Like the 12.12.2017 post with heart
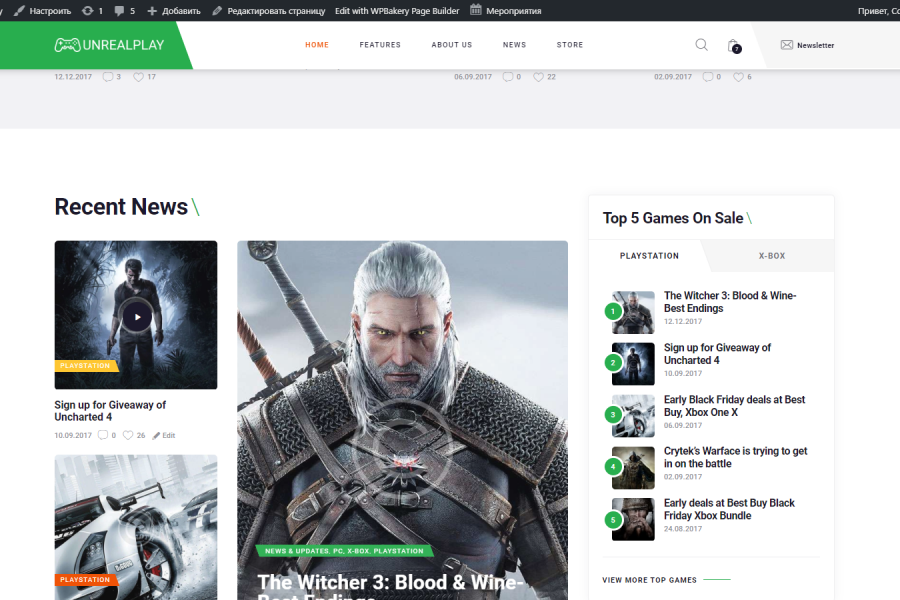900x600 pixels. coord(138,77)
